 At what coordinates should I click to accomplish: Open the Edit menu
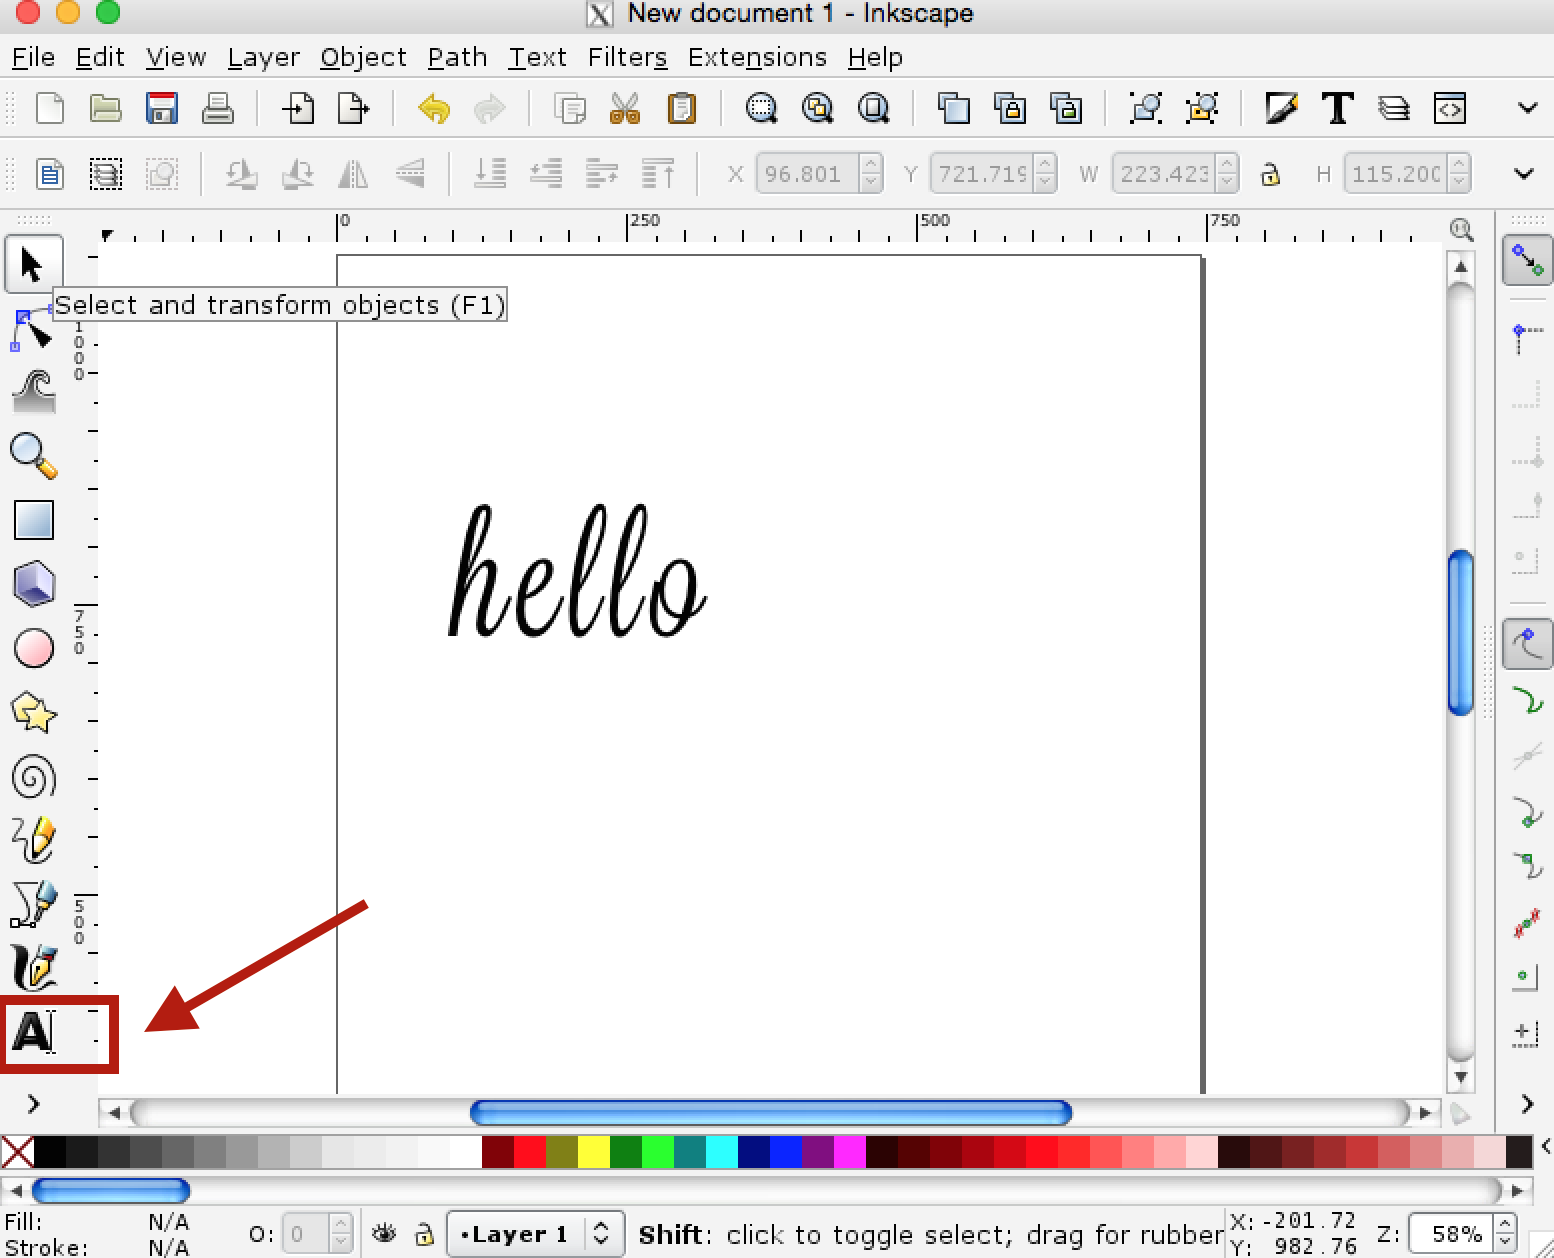(x=100, y=58)
